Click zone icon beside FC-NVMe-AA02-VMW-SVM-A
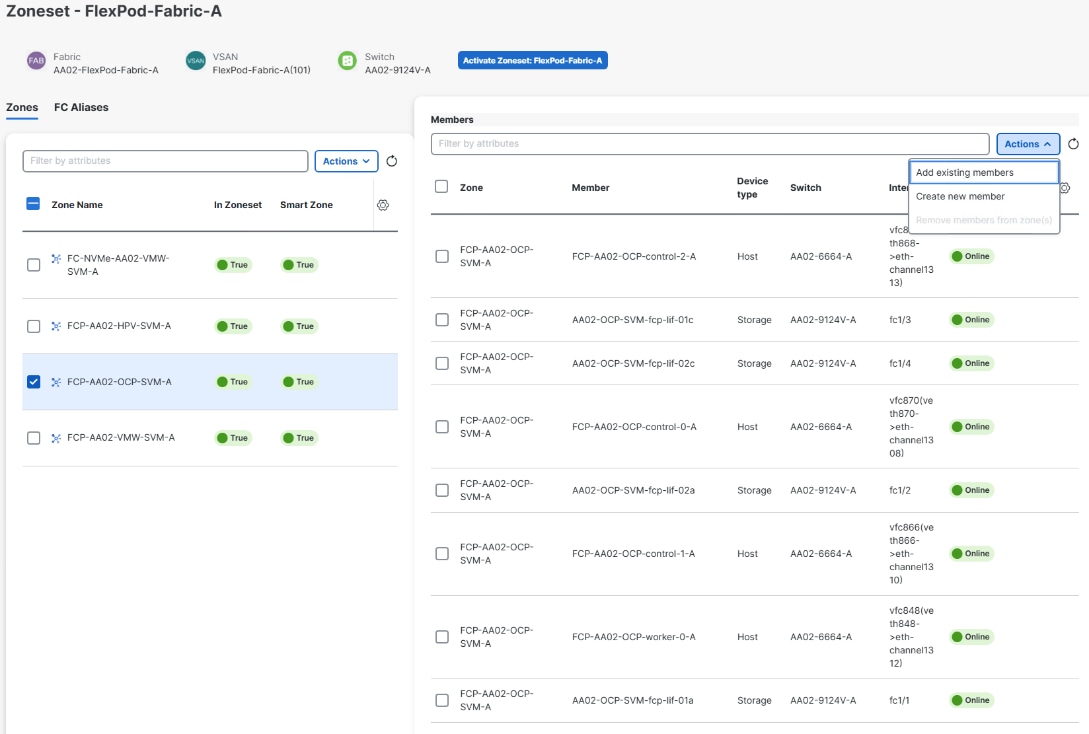 pos(56,258)
